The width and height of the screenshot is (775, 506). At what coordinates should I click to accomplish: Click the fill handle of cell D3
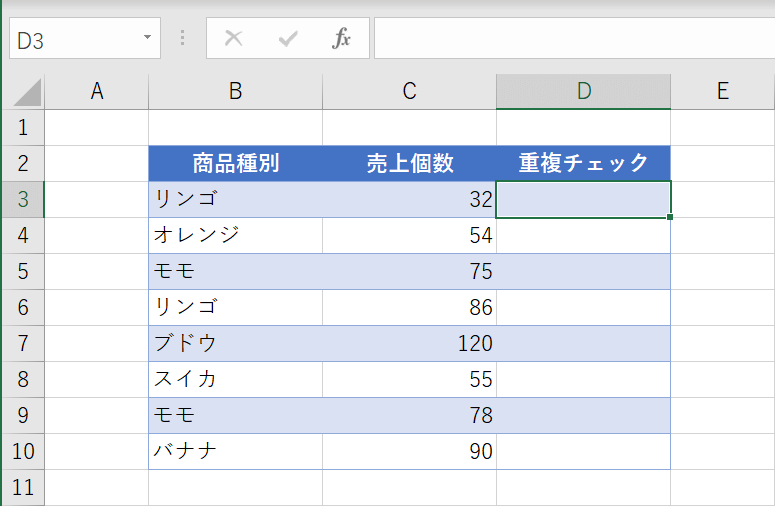click(x=670, y=216)
